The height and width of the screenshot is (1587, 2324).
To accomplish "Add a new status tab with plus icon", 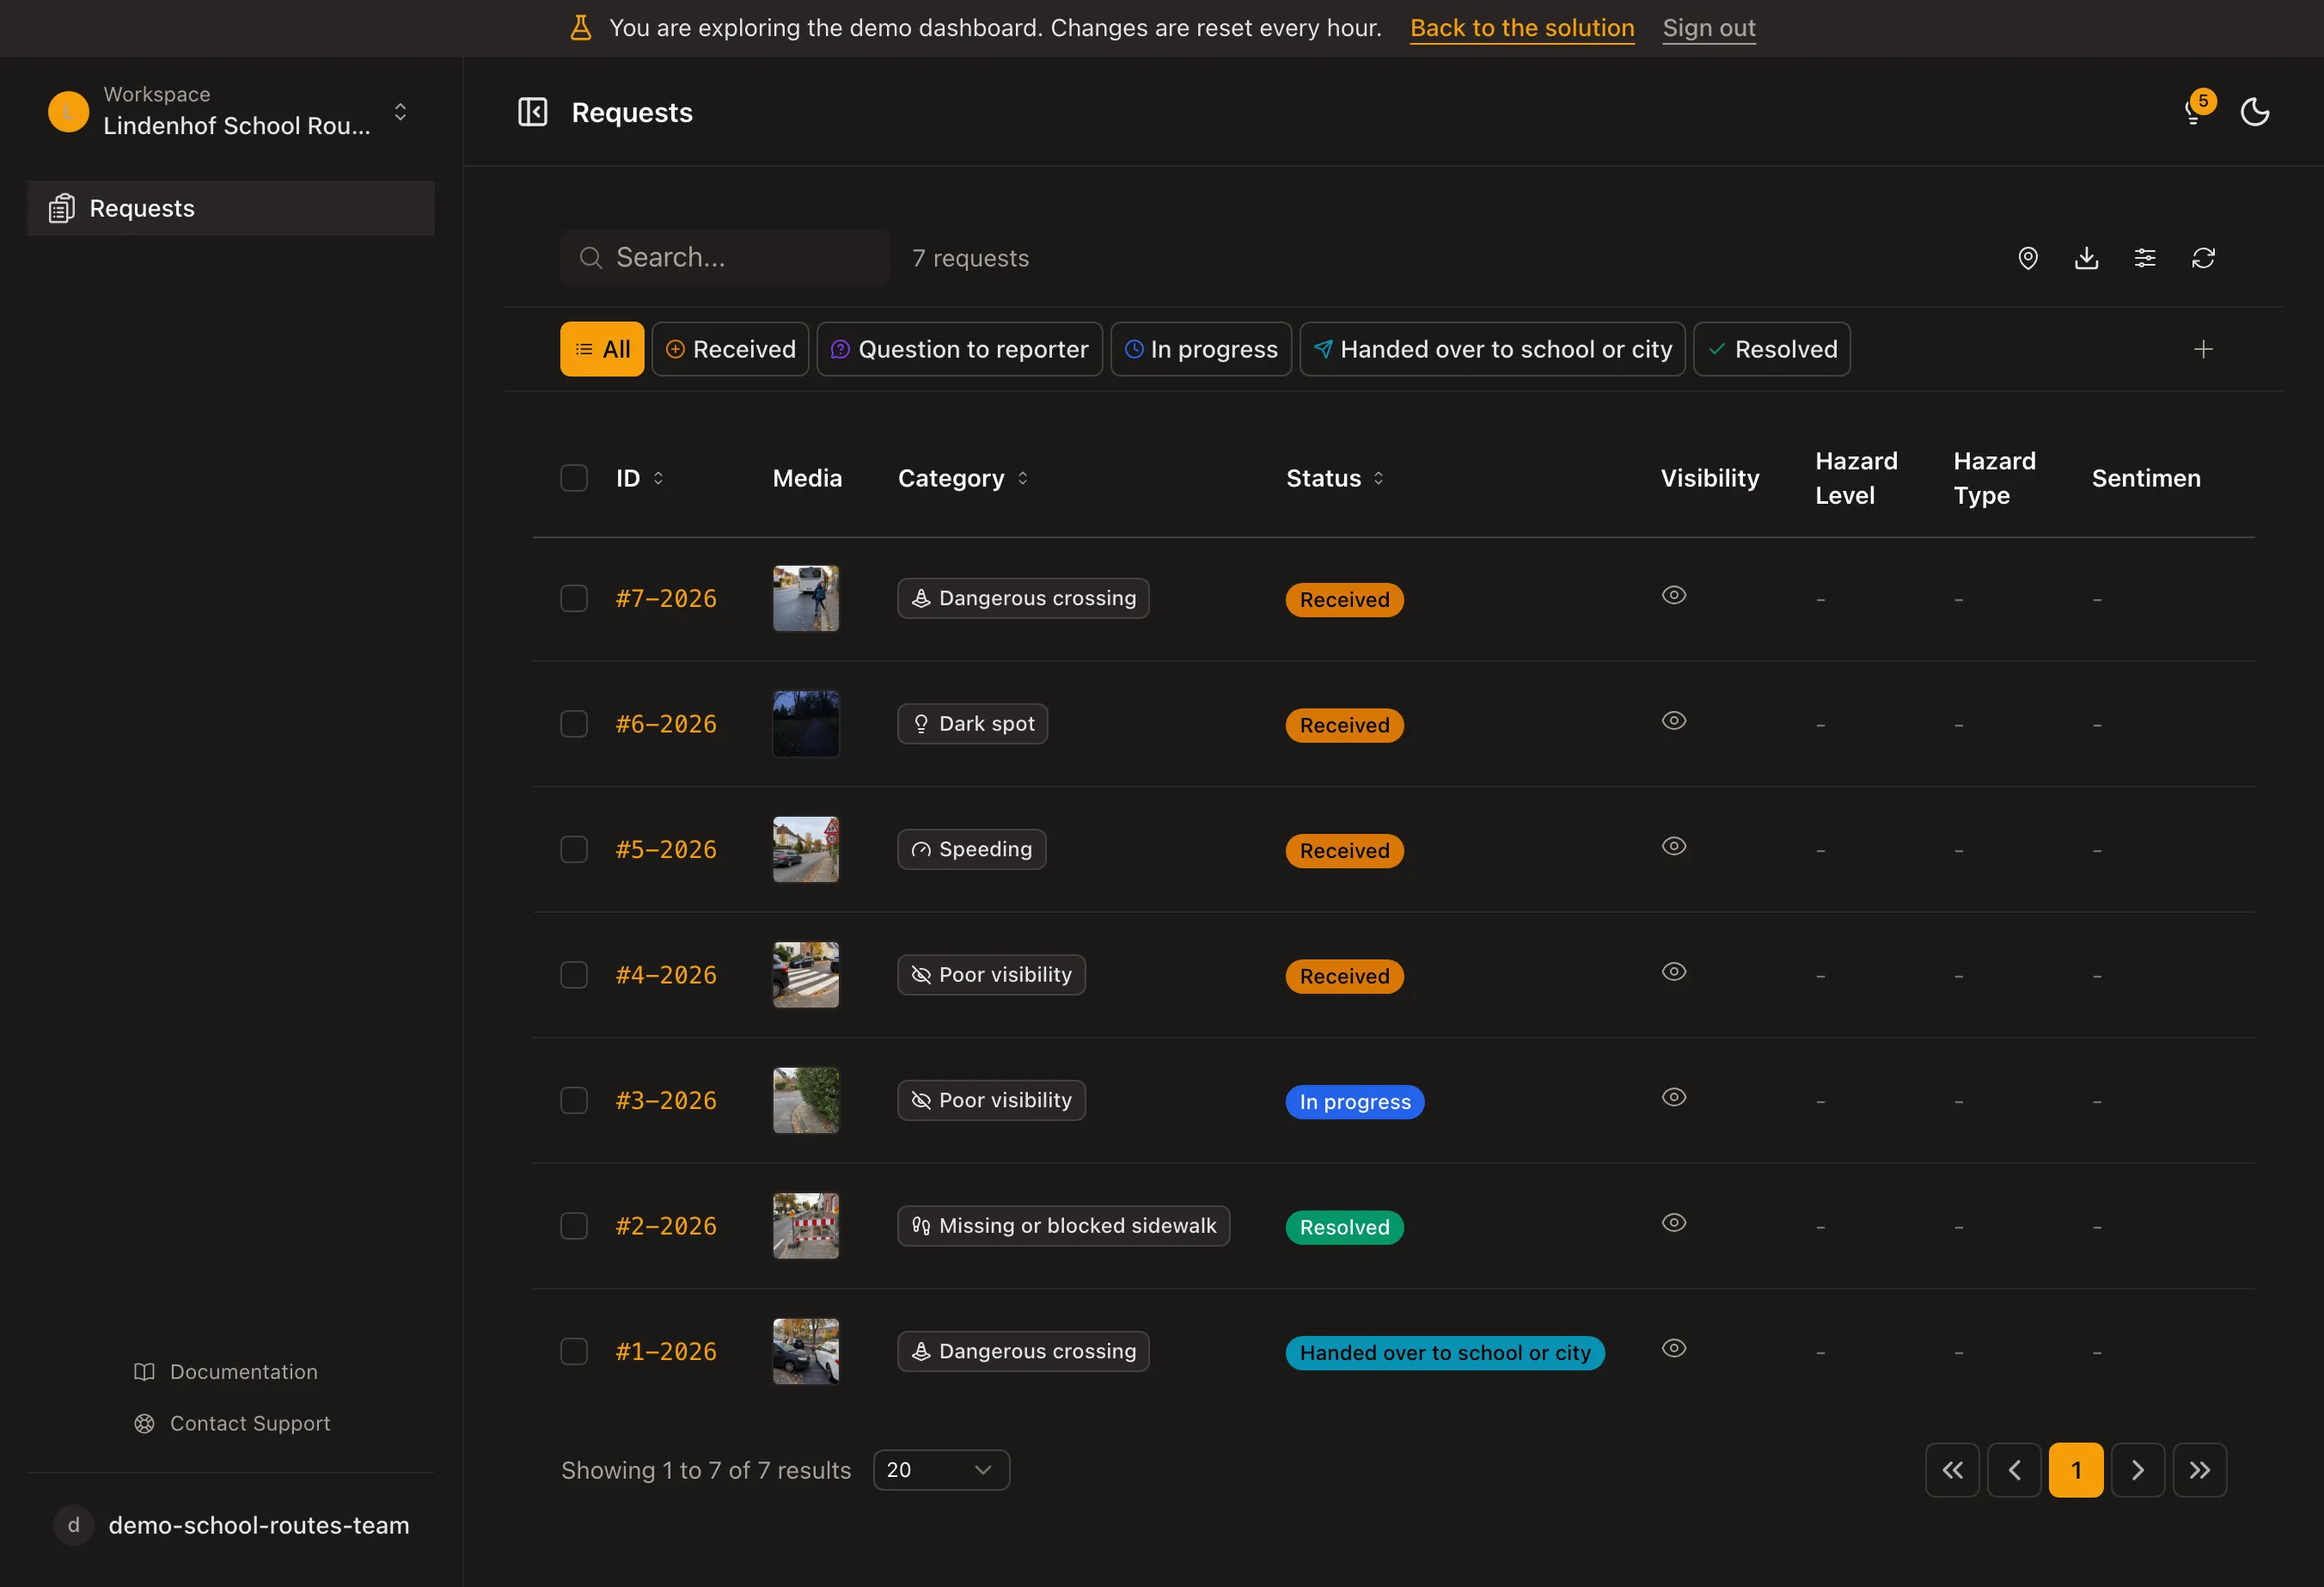I will point(2203,349).
